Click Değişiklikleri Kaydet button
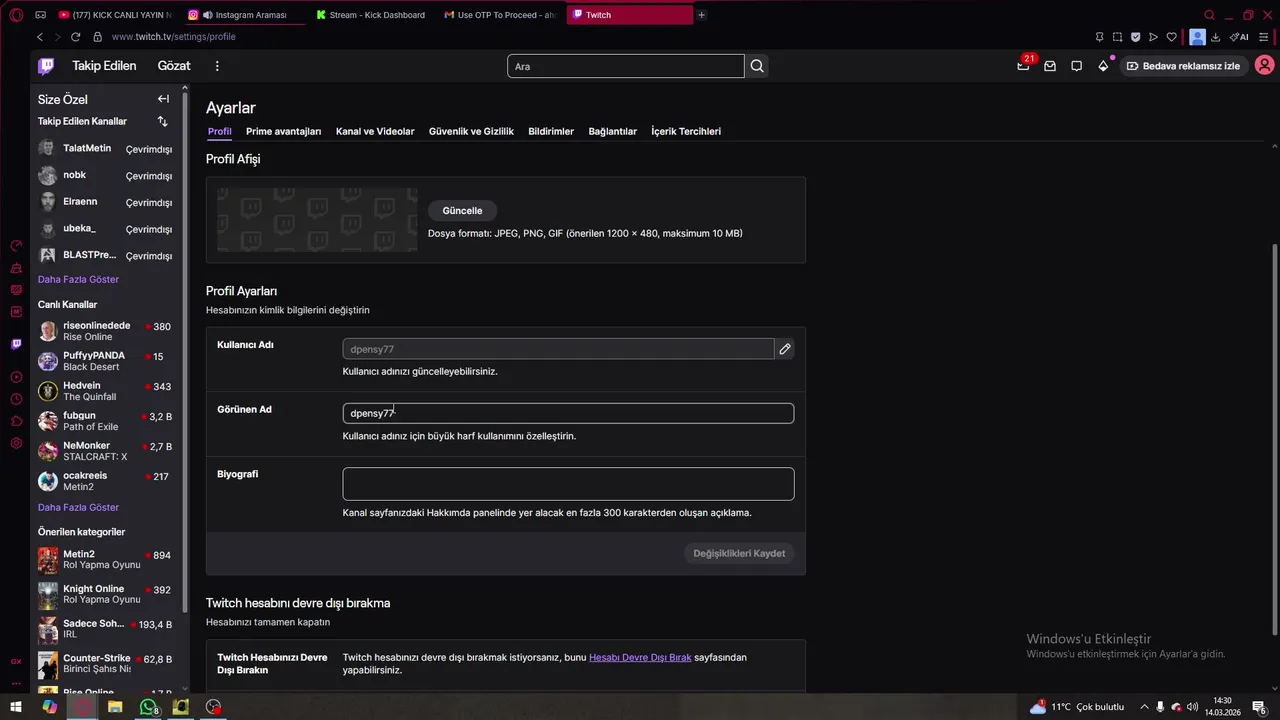The height and width of the screenshot is (720, 1280). (x=739, y=553)
